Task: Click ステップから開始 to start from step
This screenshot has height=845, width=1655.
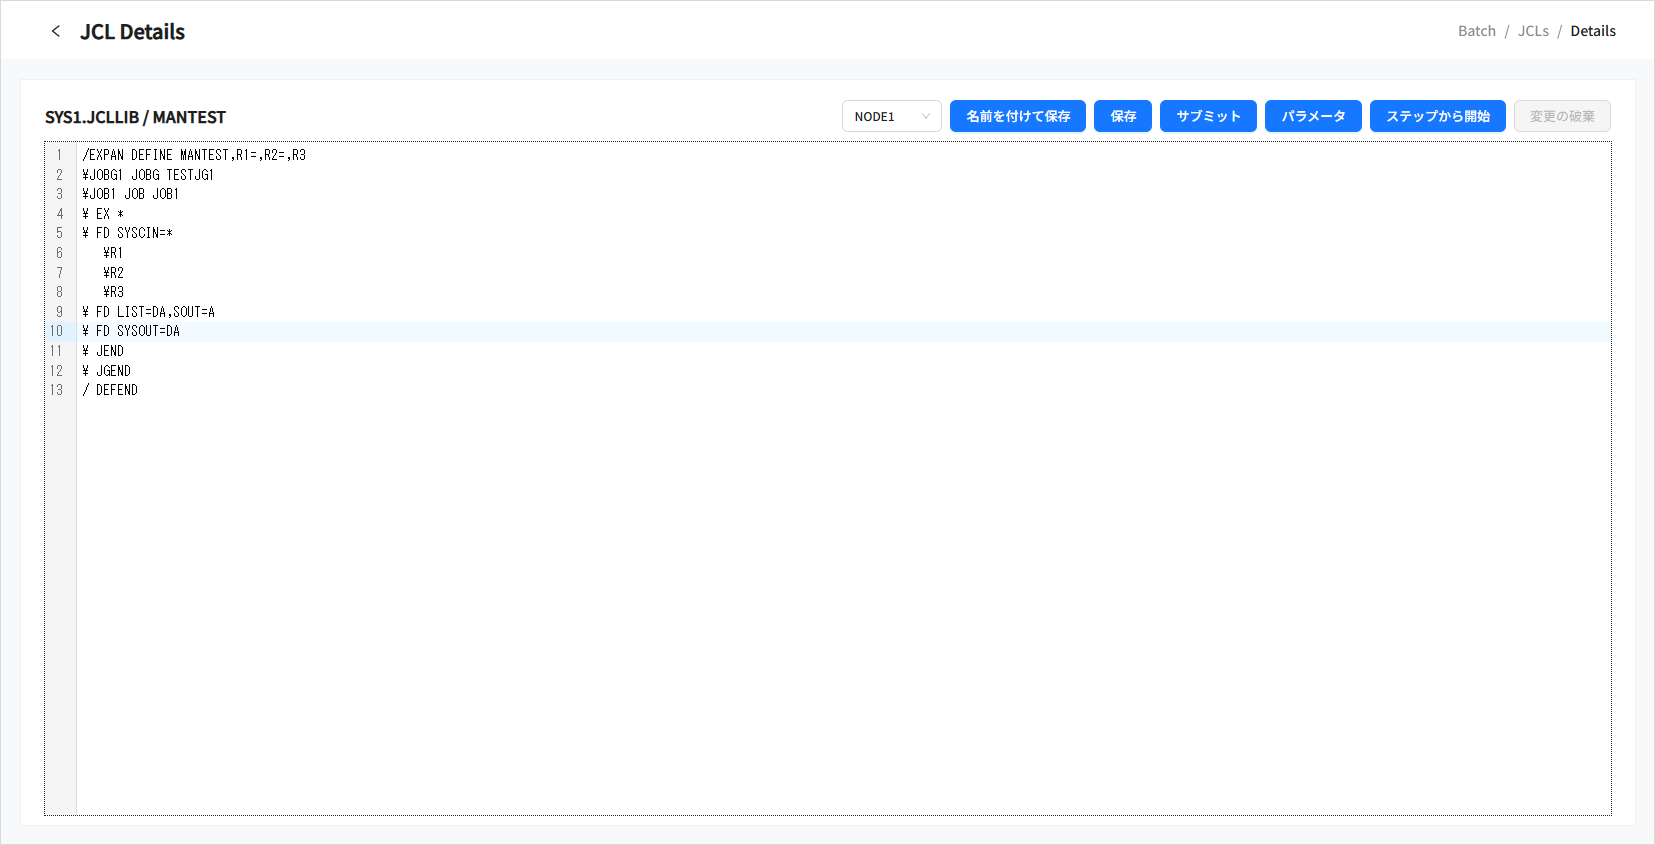Action: pyautogui.click(x=1437, y=116)
